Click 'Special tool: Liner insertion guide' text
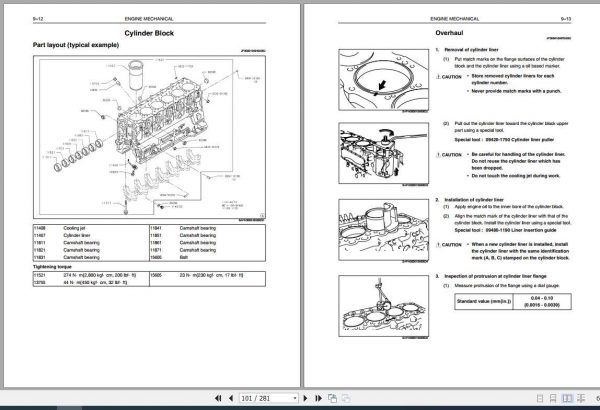 505,230
